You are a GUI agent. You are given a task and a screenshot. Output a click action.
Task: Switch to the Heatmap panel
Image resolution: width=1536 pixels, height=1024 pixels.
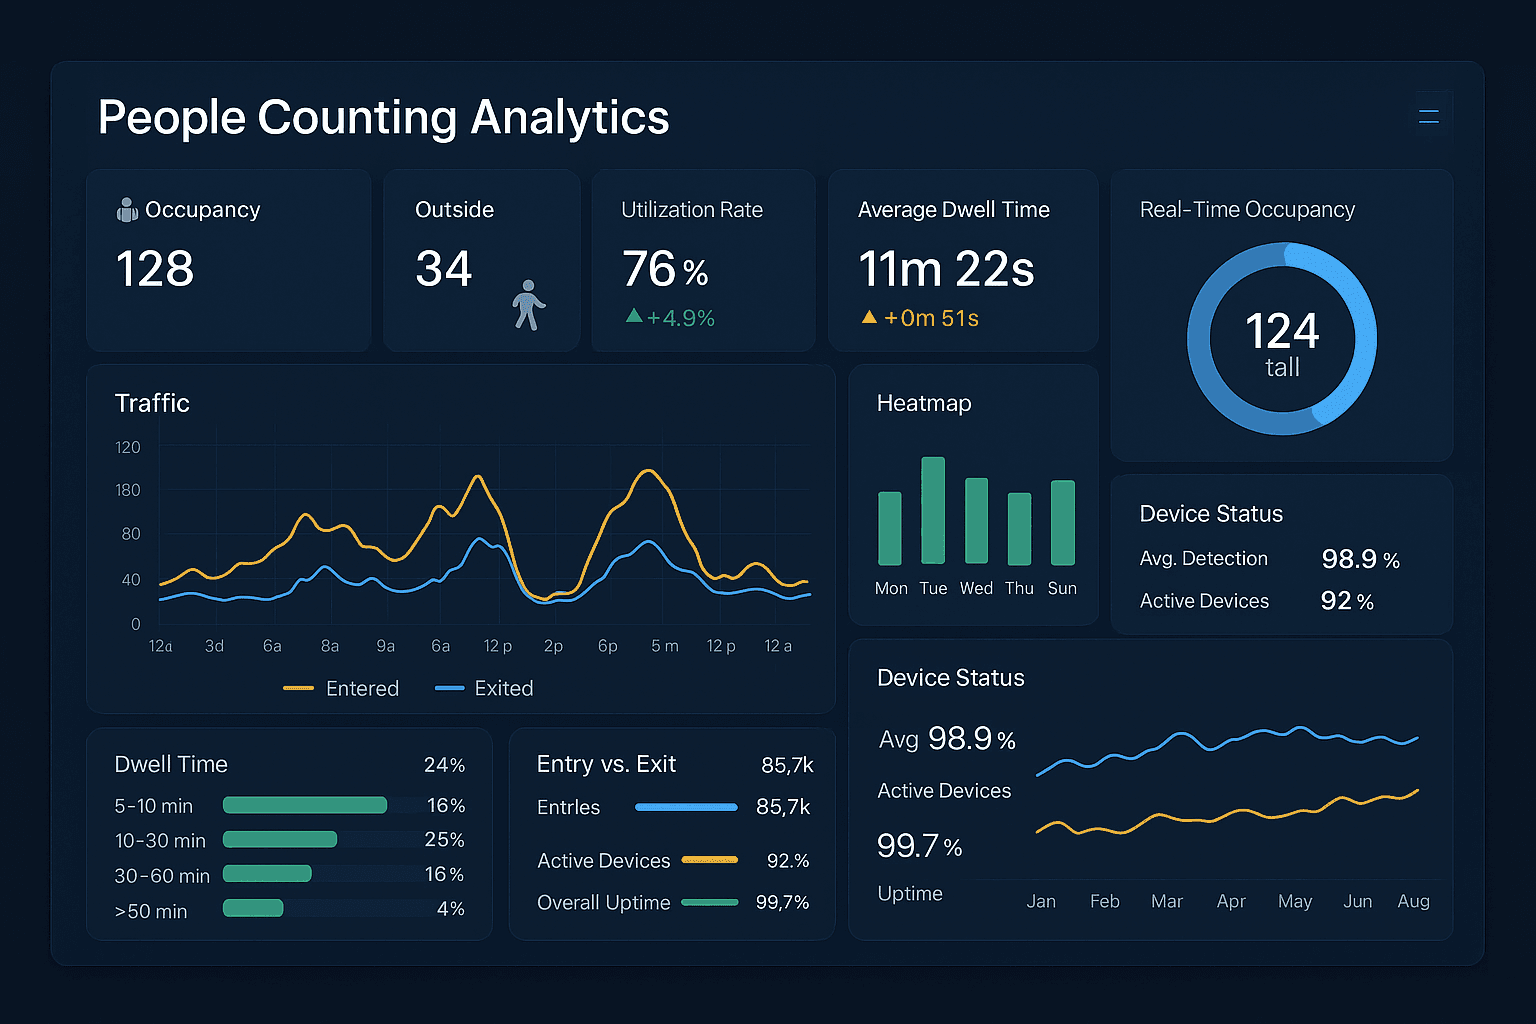(923, 403)
